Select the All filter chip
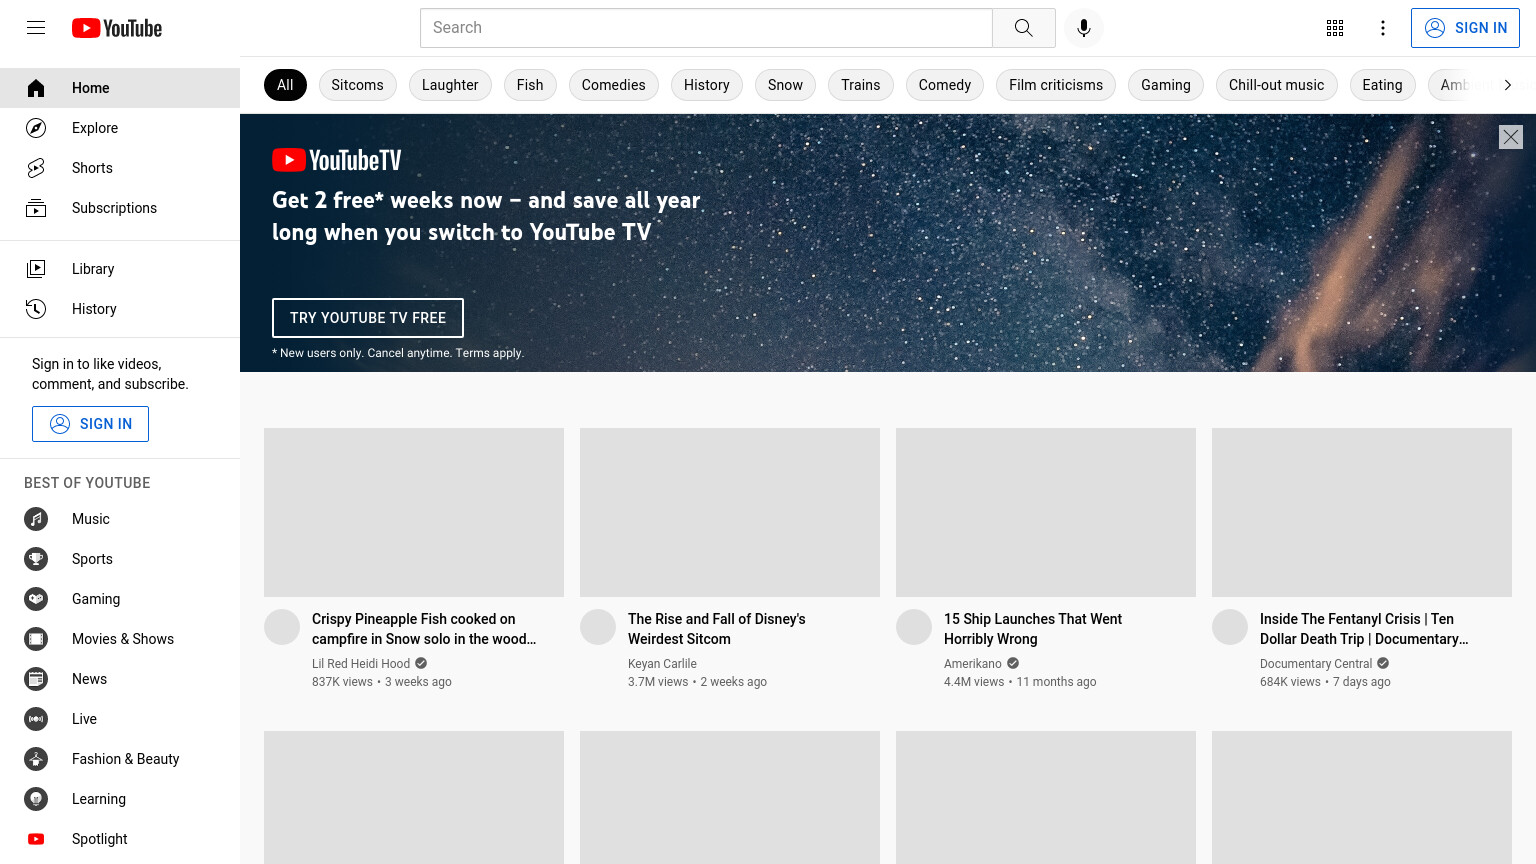Screen dimensions: 1536x864 coord(285,85)
